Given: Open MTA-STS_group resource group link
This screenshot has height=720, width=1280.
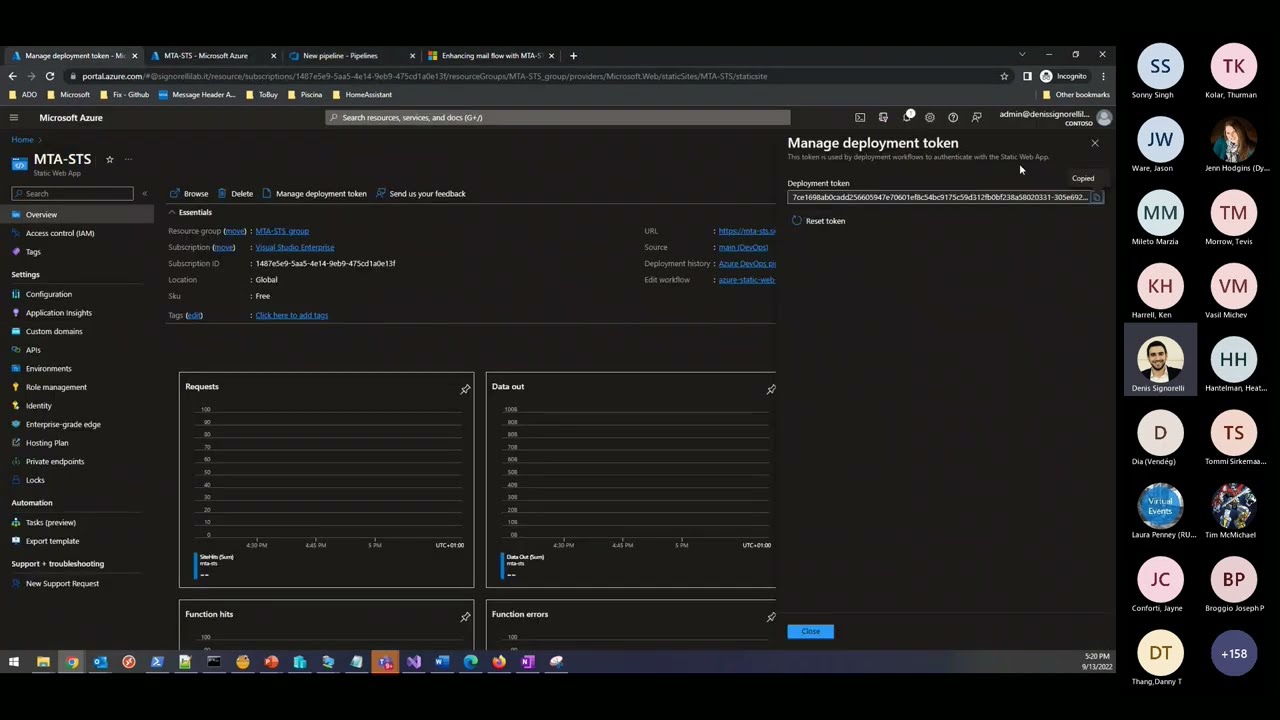Looking at the screenshot, I should tap(282, 231).
